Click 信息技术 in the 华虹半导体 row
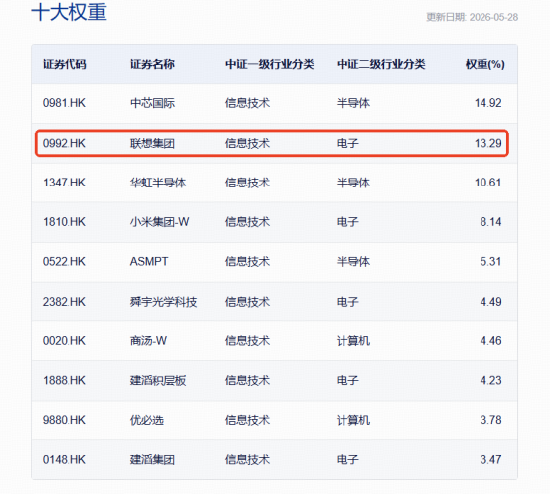 (247, 183)
